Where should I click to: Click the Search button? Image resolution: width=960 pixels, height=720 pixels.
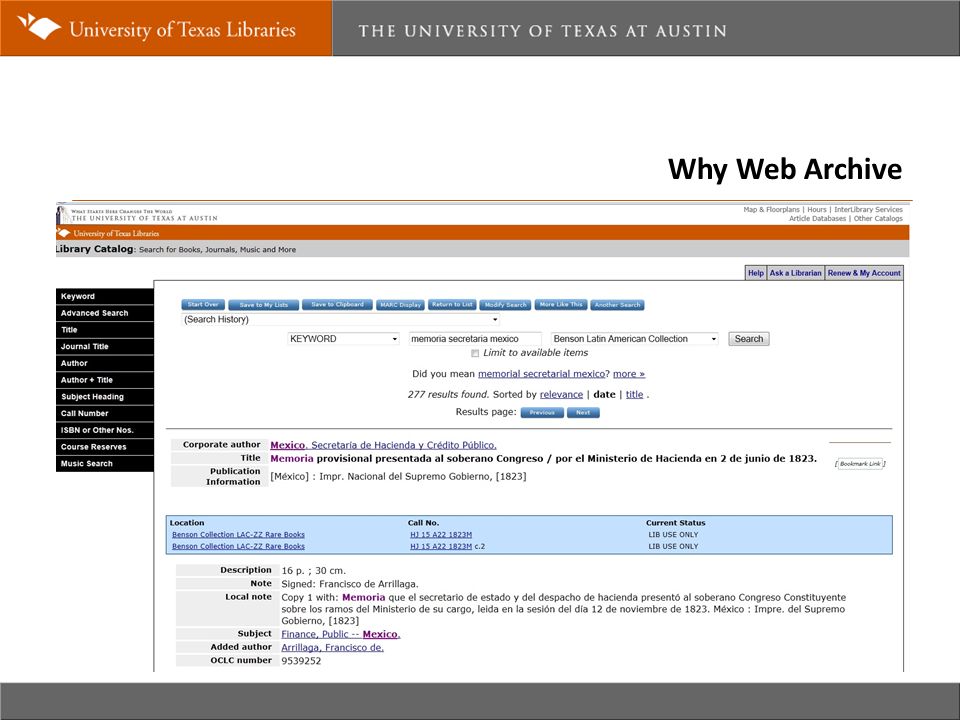pyautogui.click(x=748, y=339)
